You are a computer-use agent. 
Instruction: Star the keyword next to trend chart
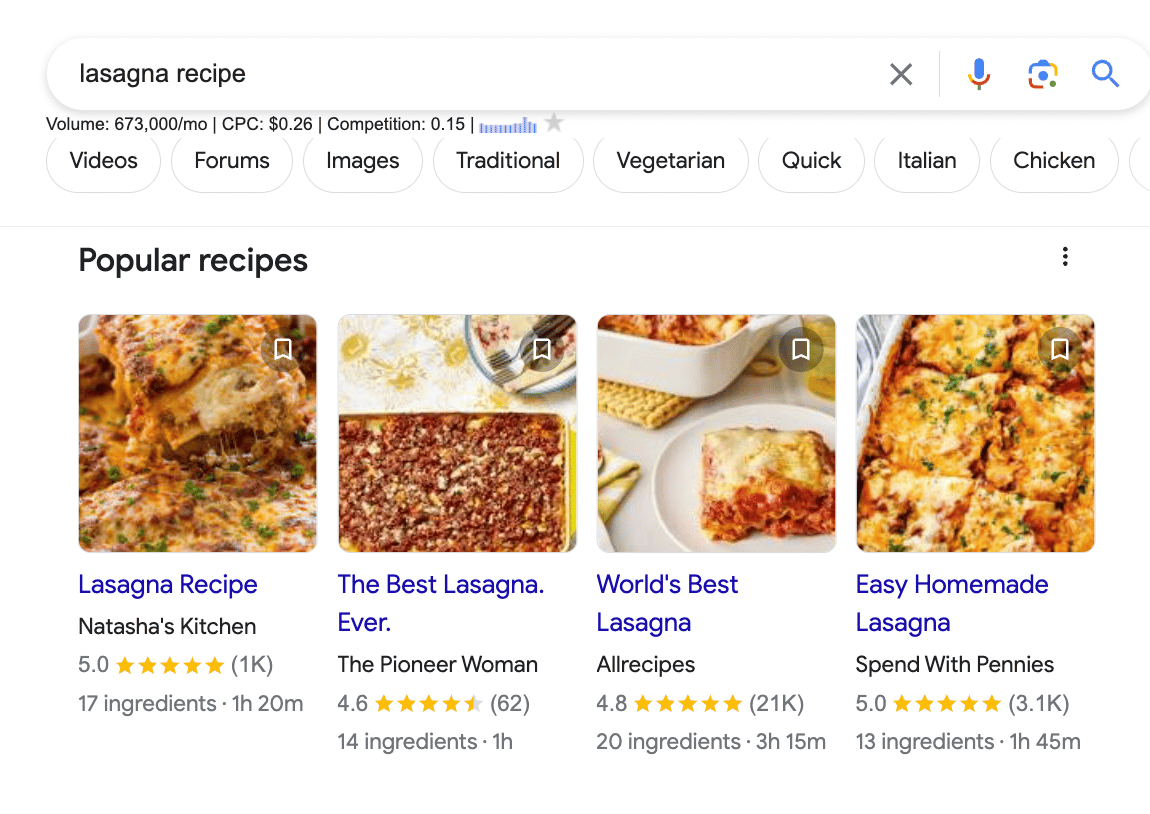[554, 122]
